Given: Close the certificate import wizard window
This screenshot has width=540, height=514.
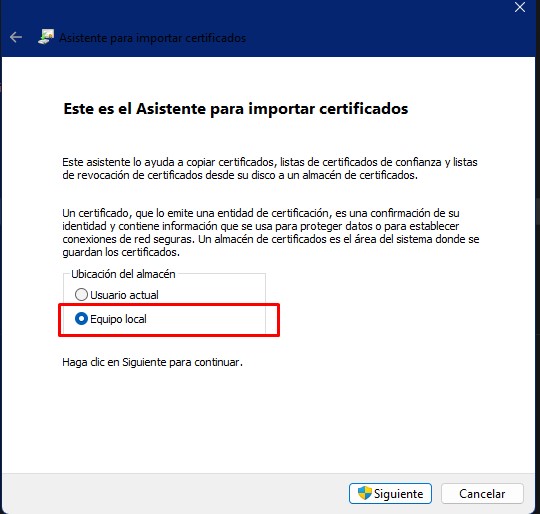Looking at the screenshot, I should [520, 7].
